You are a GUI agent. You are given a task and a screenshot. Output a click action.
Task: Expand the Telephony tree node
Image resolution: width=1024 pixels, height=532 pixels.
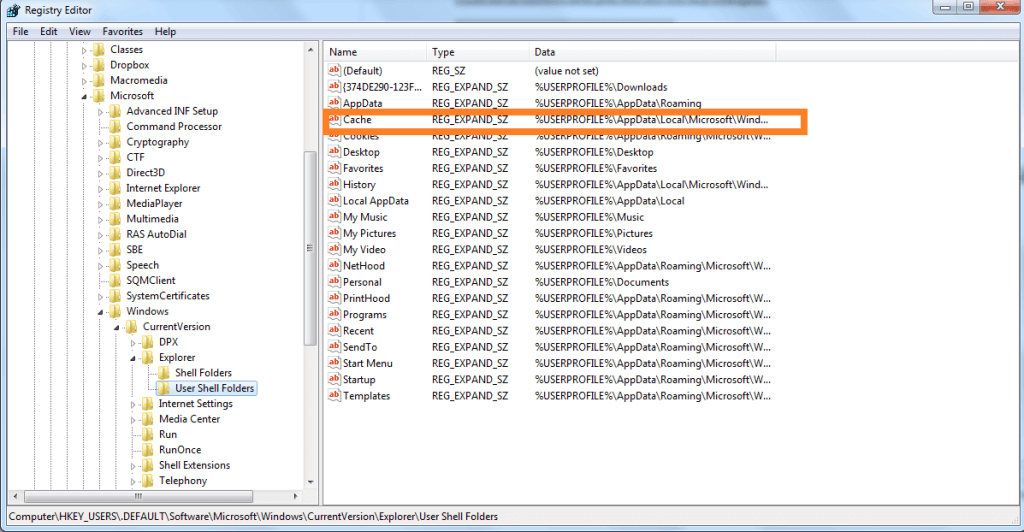[133, 482]
